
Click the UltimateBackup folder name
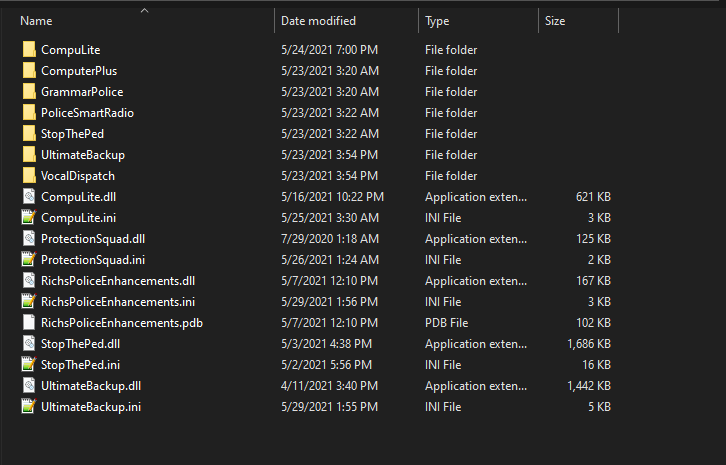pos(83,155)
